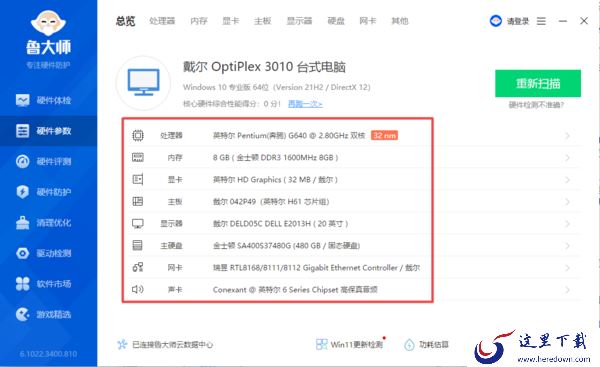Click 功耗估算 label
Viewport: 600px width, 367px height.
coord(434,344)
